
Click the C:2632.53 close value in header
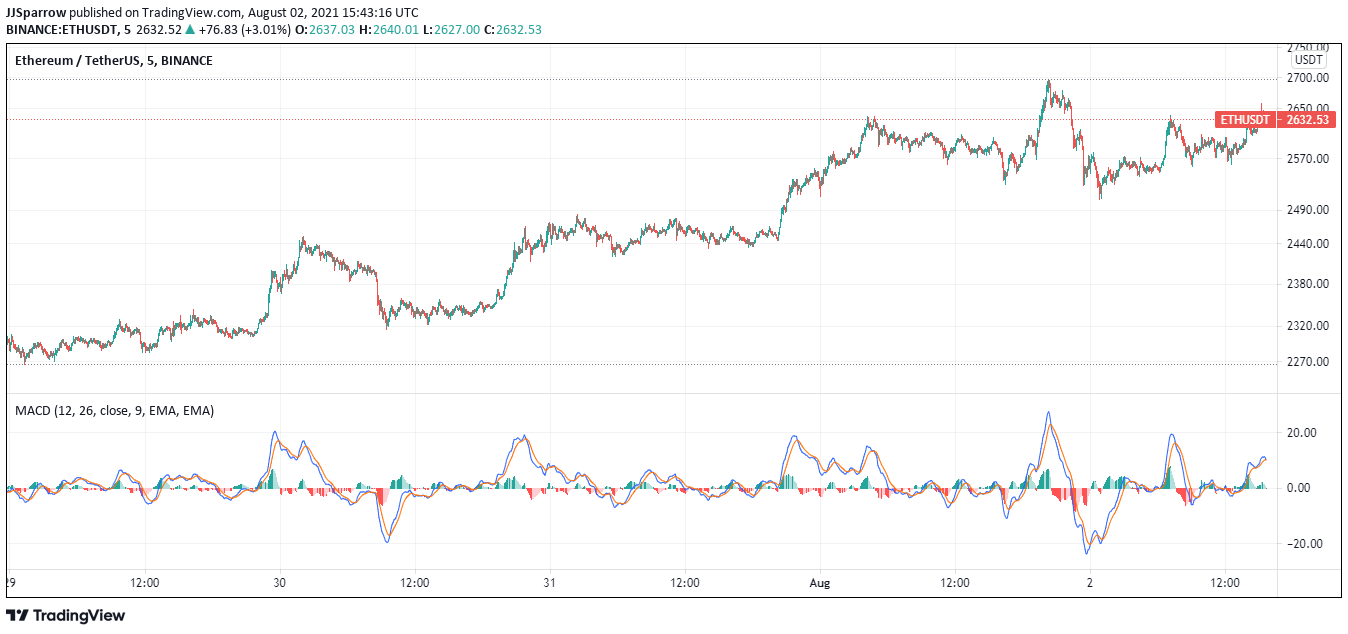tap(513, 29)
